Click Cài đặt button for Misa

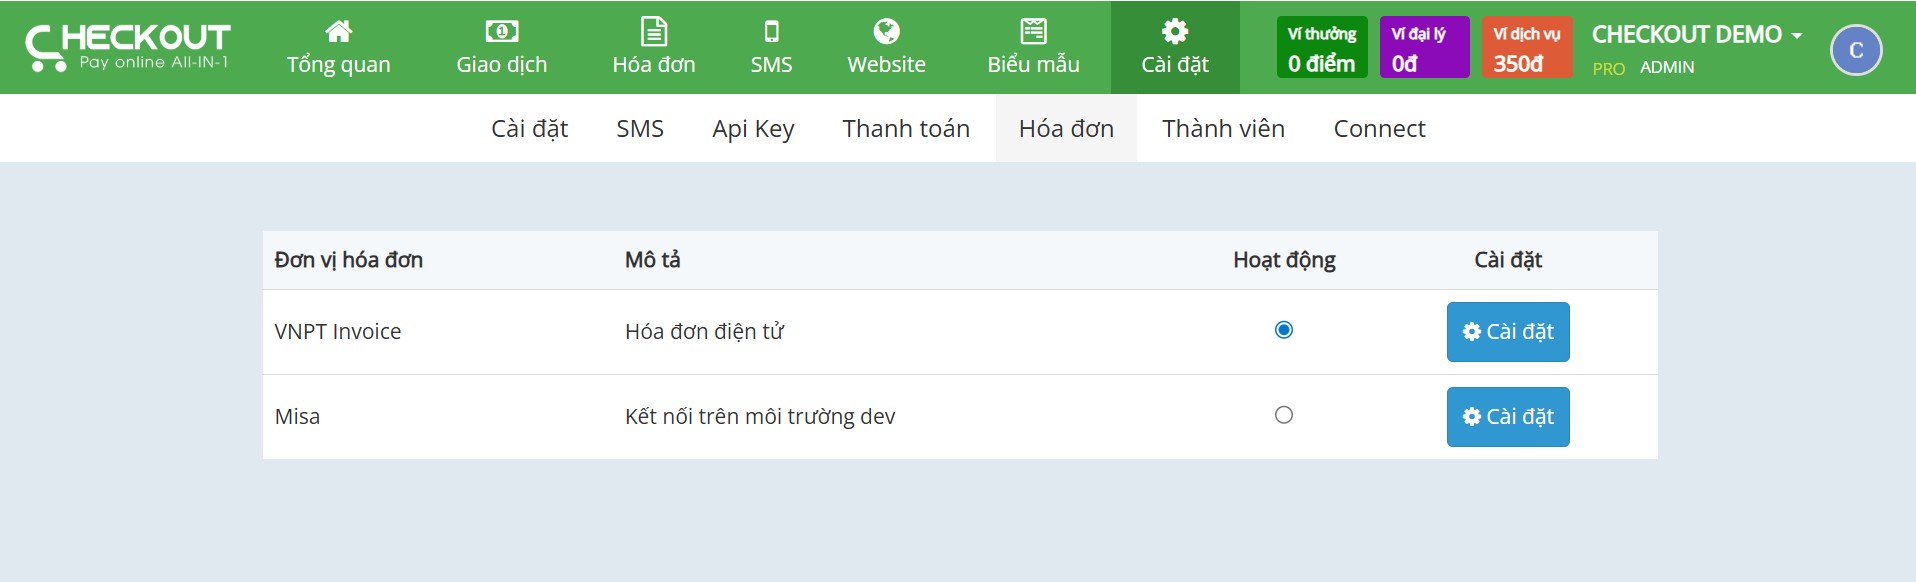[x=1507, y=417]
